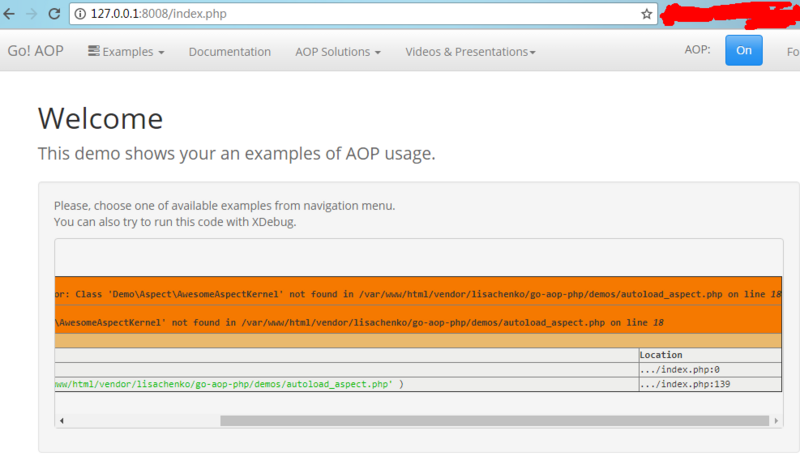Click the Welcome heading text

pyautogui.click(x=100, y=118)
